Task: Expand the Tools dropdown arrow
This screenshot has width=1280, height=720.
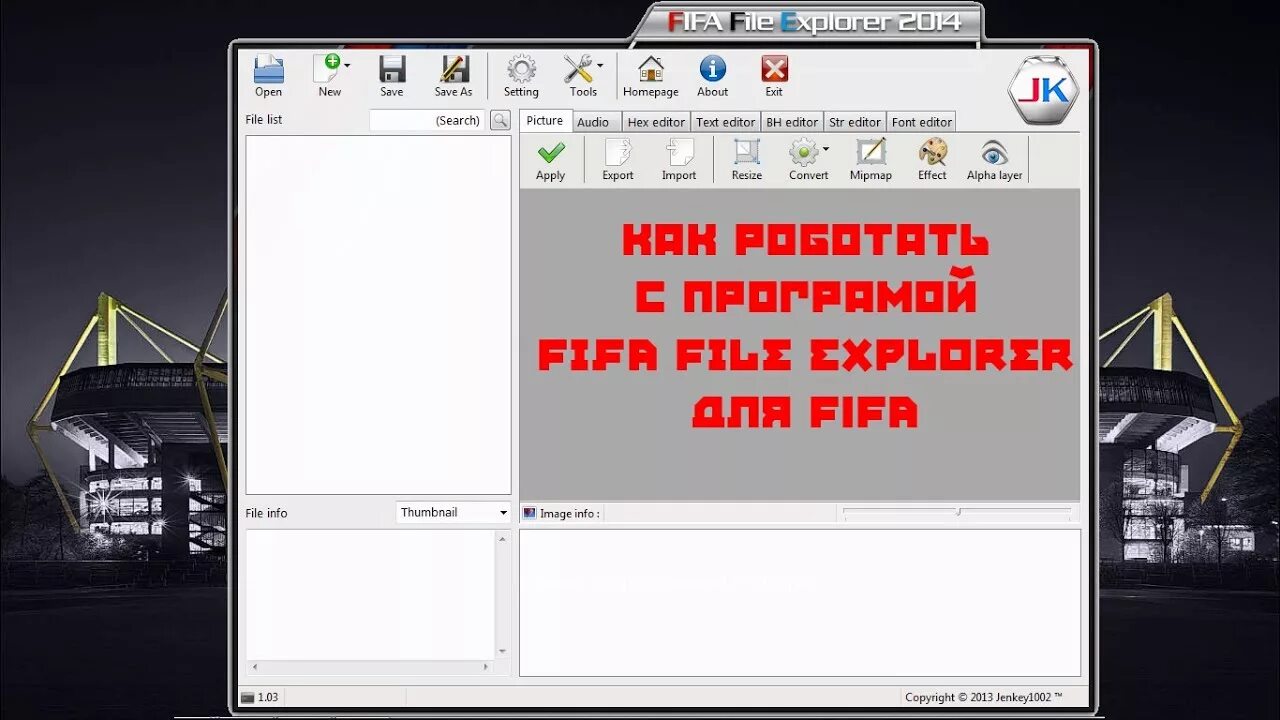Action: point(600,66)
